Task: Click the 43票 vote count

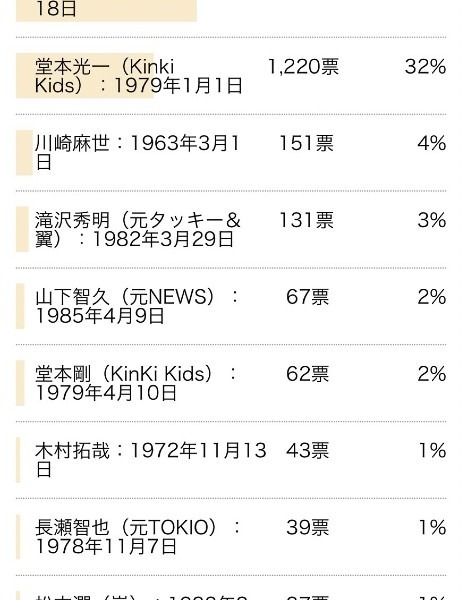Action: [x=307, y=450]
